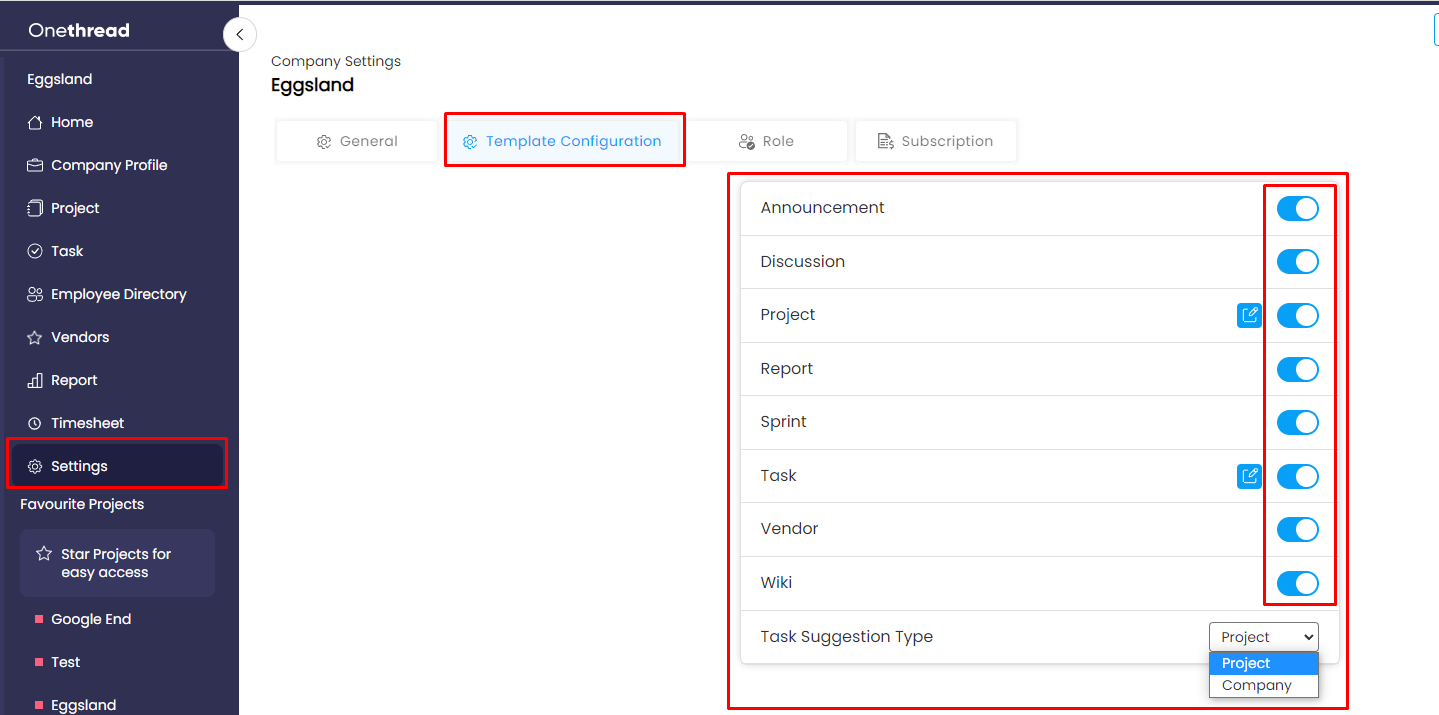Open the Google End favourite project
1439x715 pixels.
pyautogui.click(x=91, y=620)
